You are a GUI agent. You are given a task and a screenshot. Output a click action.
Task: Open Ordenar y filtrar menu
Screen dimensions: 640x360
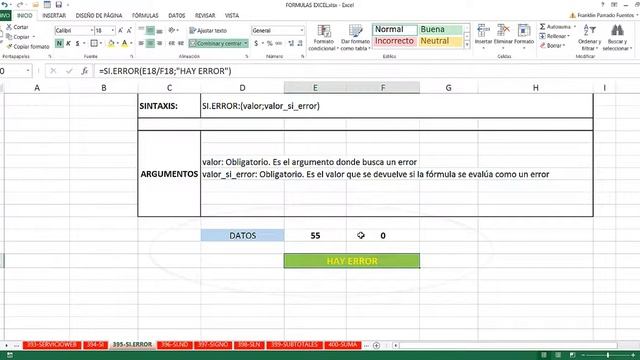pos(589,38)
